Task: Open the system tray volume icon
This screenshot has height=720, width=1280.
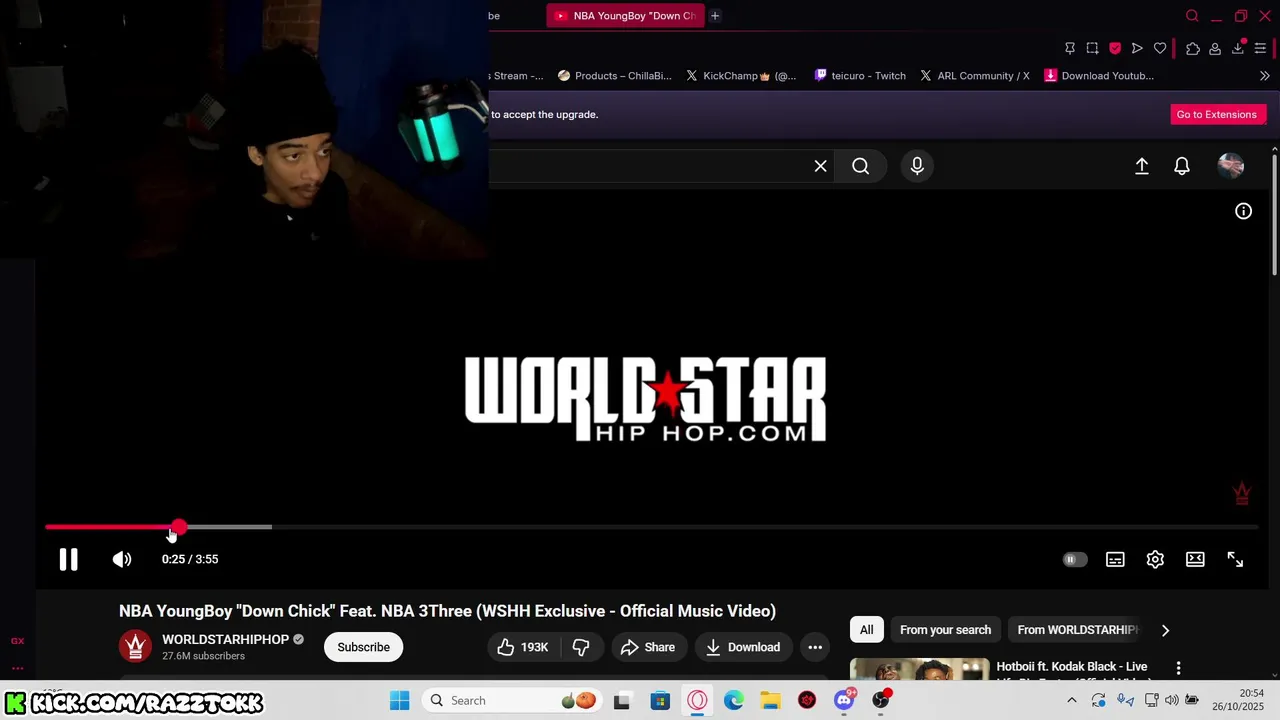Action: click(x=1171, y=700)
